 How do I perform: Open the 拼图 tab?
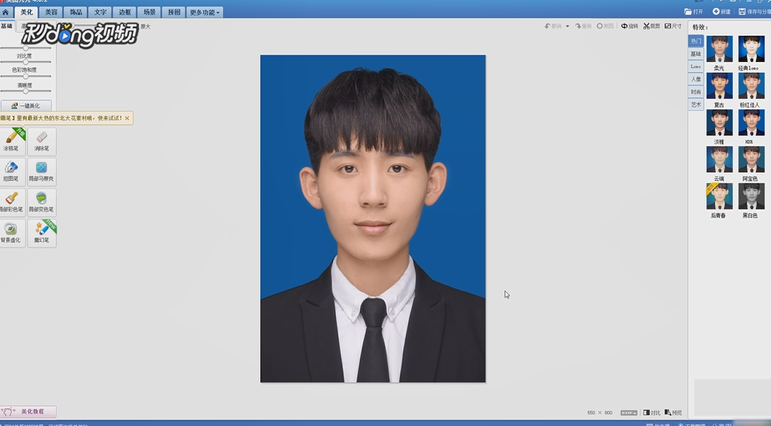coord(174,12)
